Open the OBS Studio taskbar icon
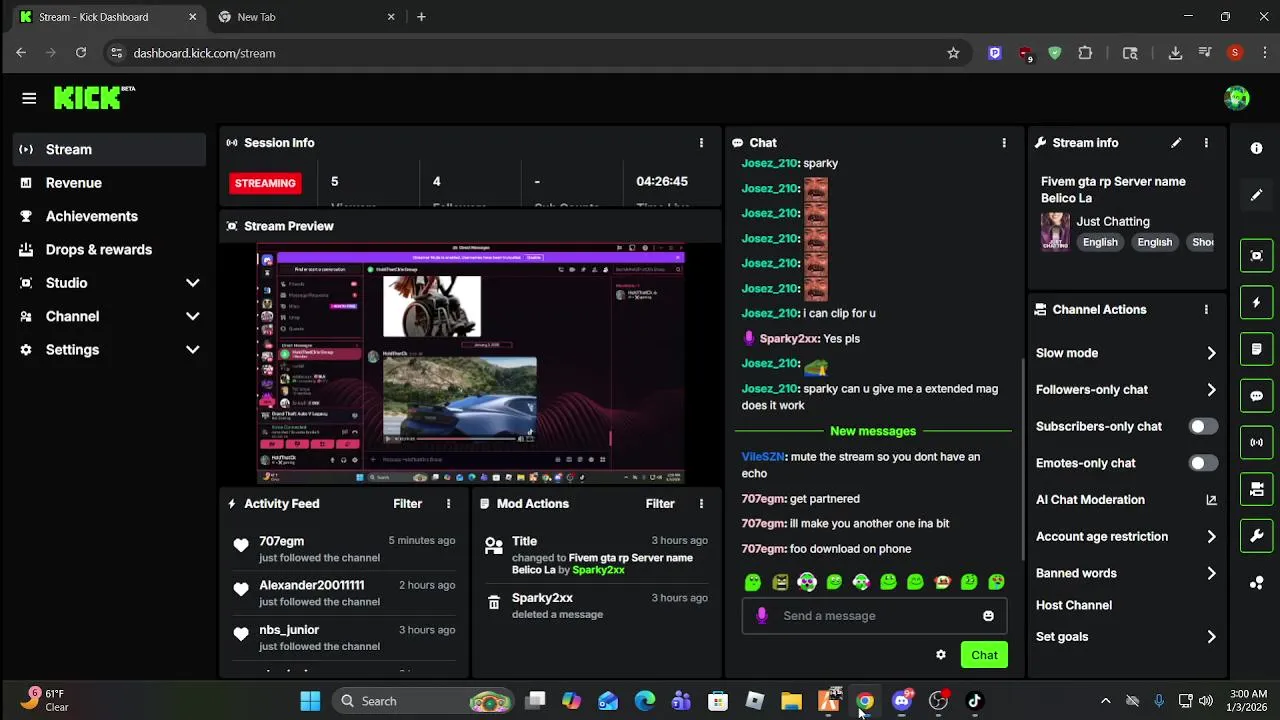 [x=938, y=701]
